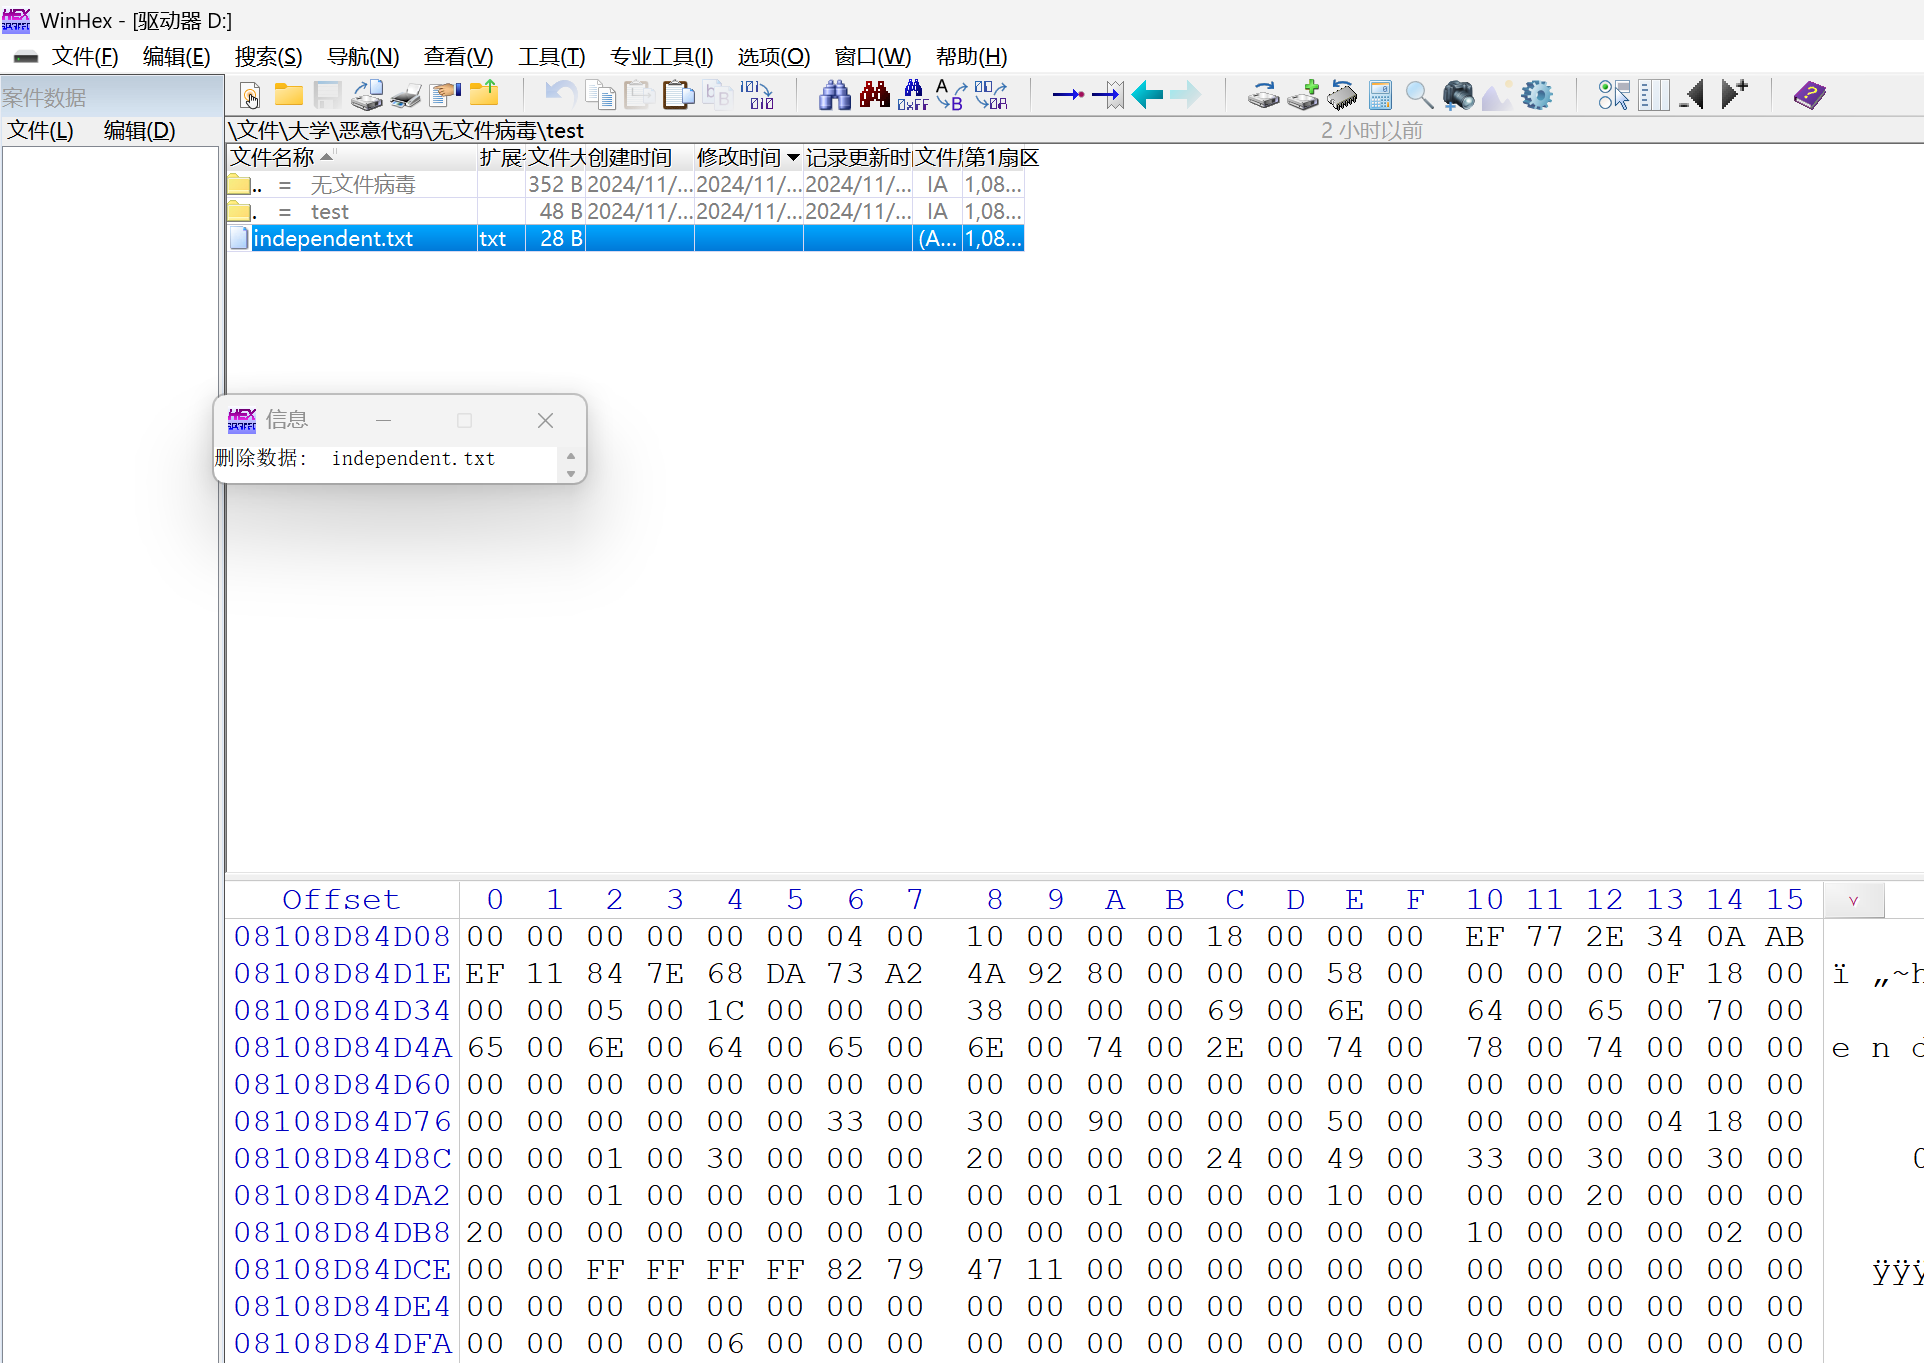Click the Print icon in toolbar
1924x1363 pixels.
(x=406, y=96)
